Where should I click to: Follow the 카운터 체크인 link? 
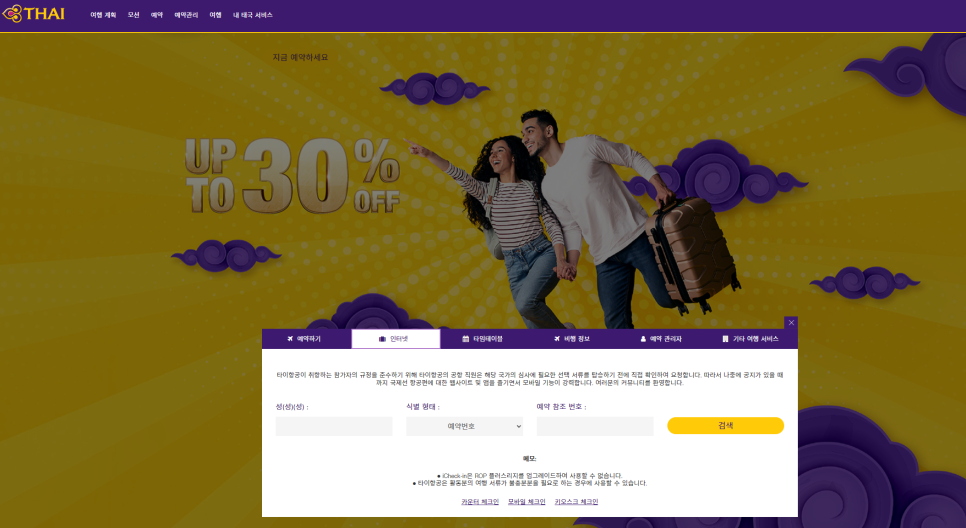pyautogui.click(x=480, y=502)
